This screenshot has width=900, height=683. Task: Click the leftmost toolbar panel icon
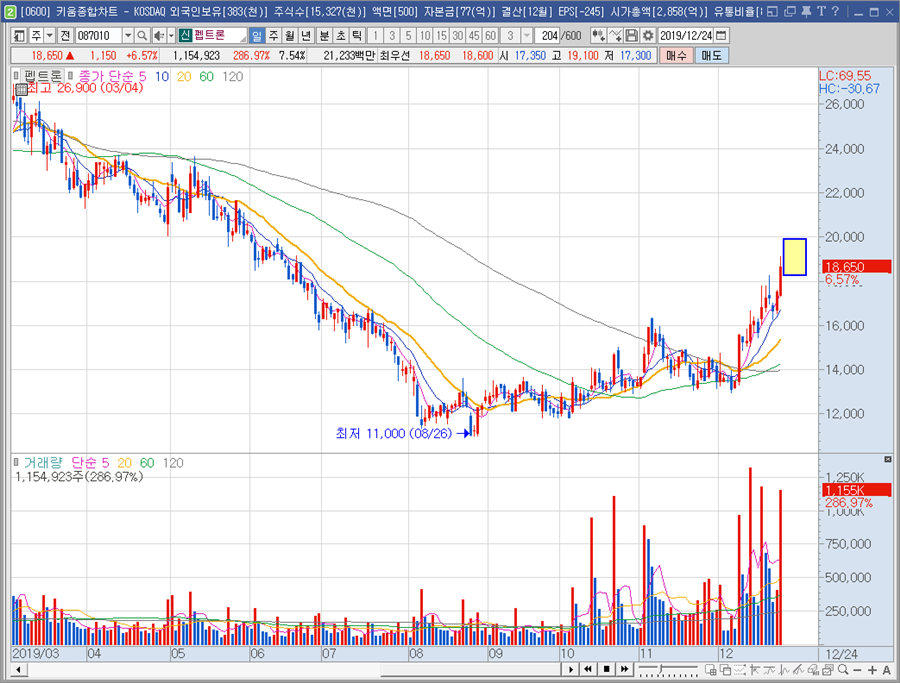click(19, 36)
